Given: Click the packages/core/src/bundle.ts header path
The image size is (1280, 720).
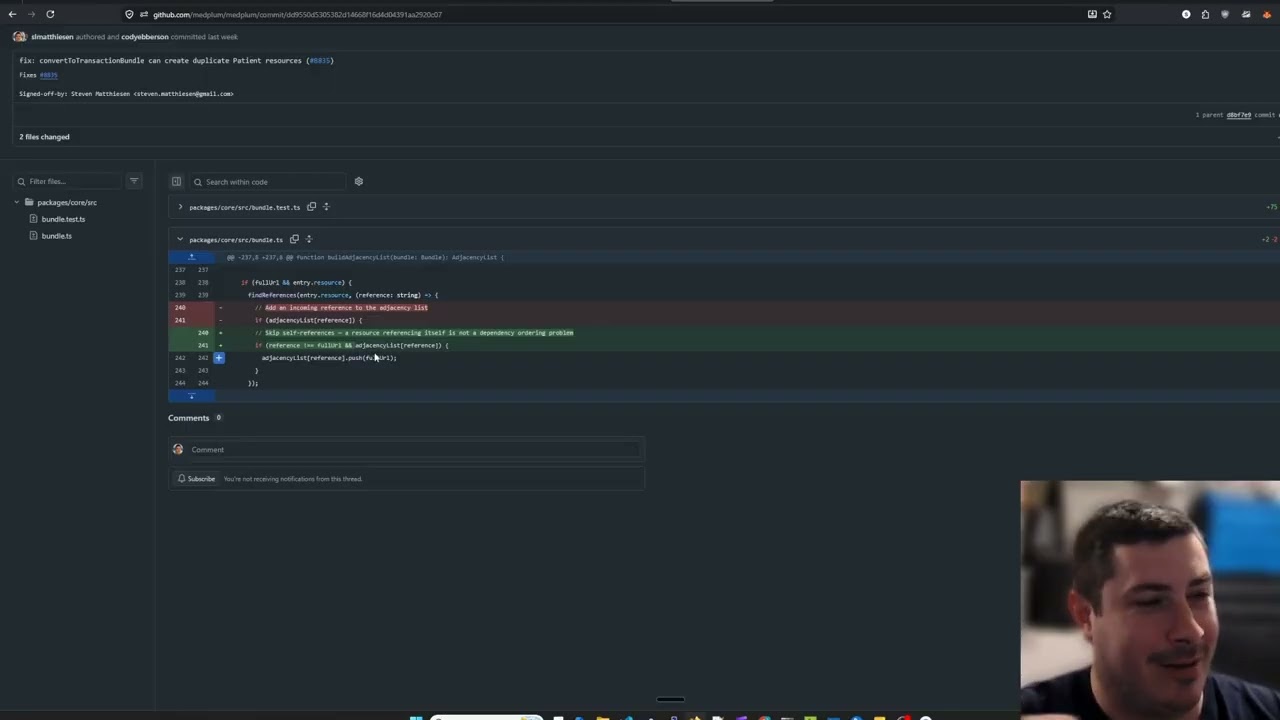Looking at the screenshot, I should [236, 240].
